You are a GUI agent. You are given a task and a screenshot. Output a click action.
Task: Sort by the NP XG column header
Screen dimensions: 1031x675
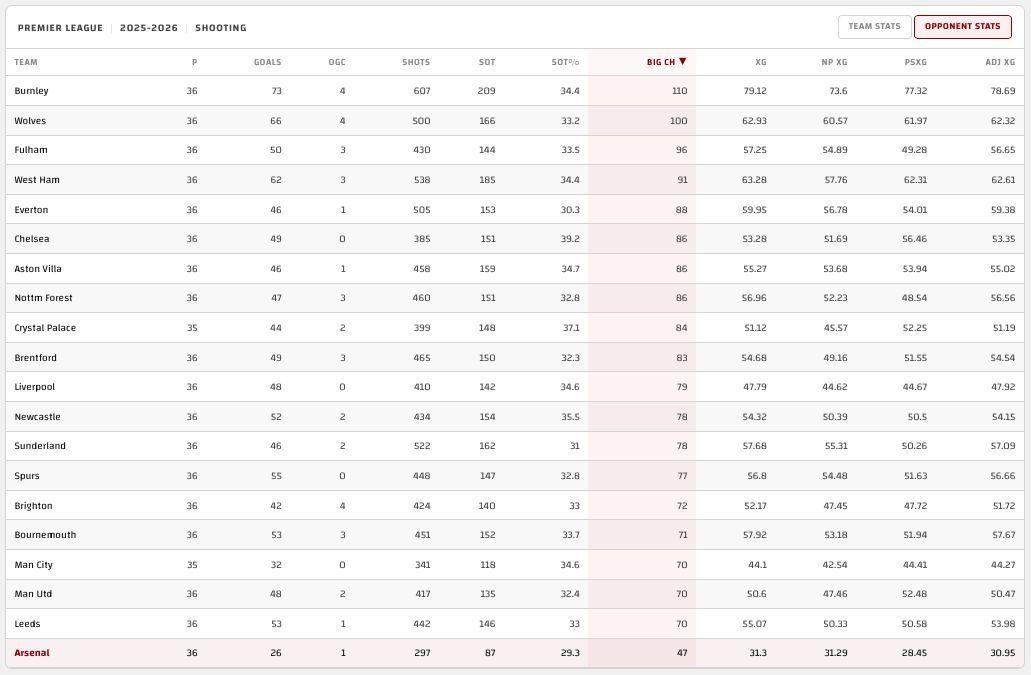(834, 62)
